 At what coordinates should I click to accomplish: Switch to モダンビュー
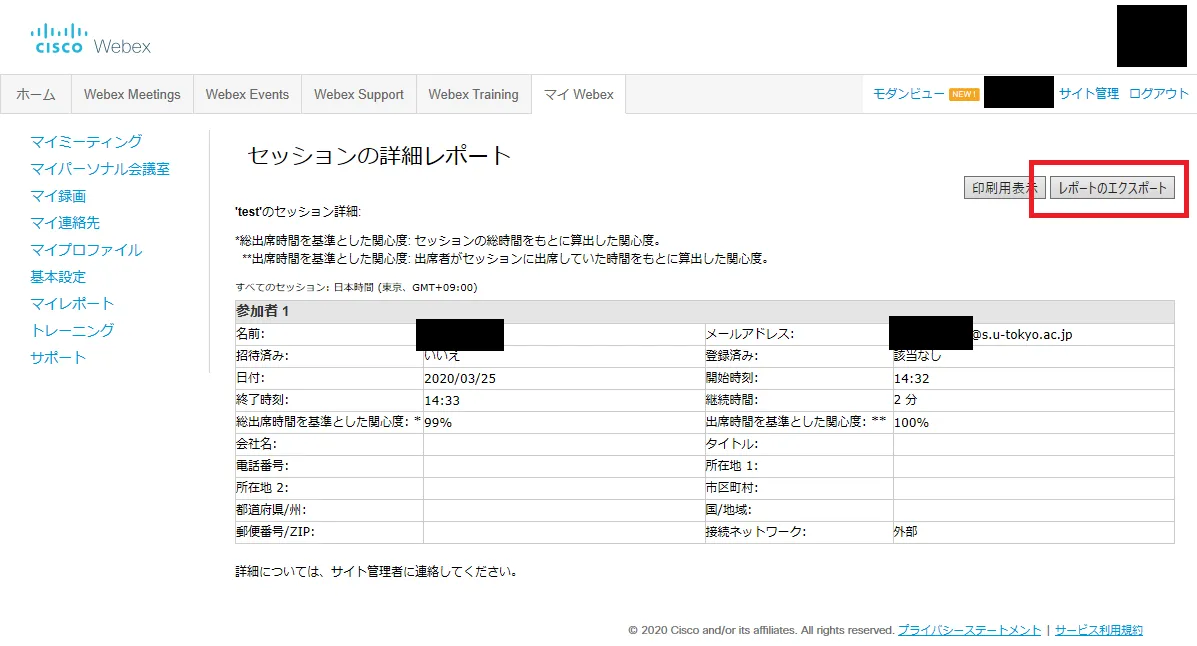[x=908, y=94]
